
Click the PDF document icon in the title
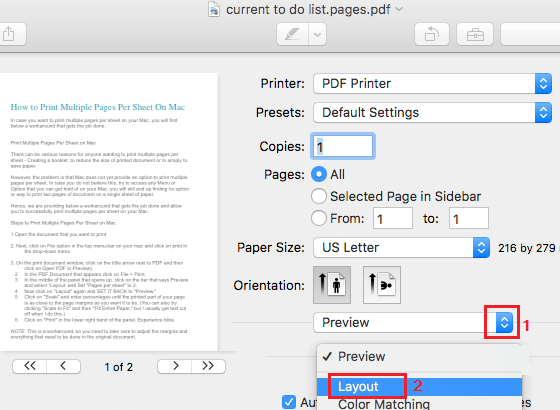click(214, 9)
